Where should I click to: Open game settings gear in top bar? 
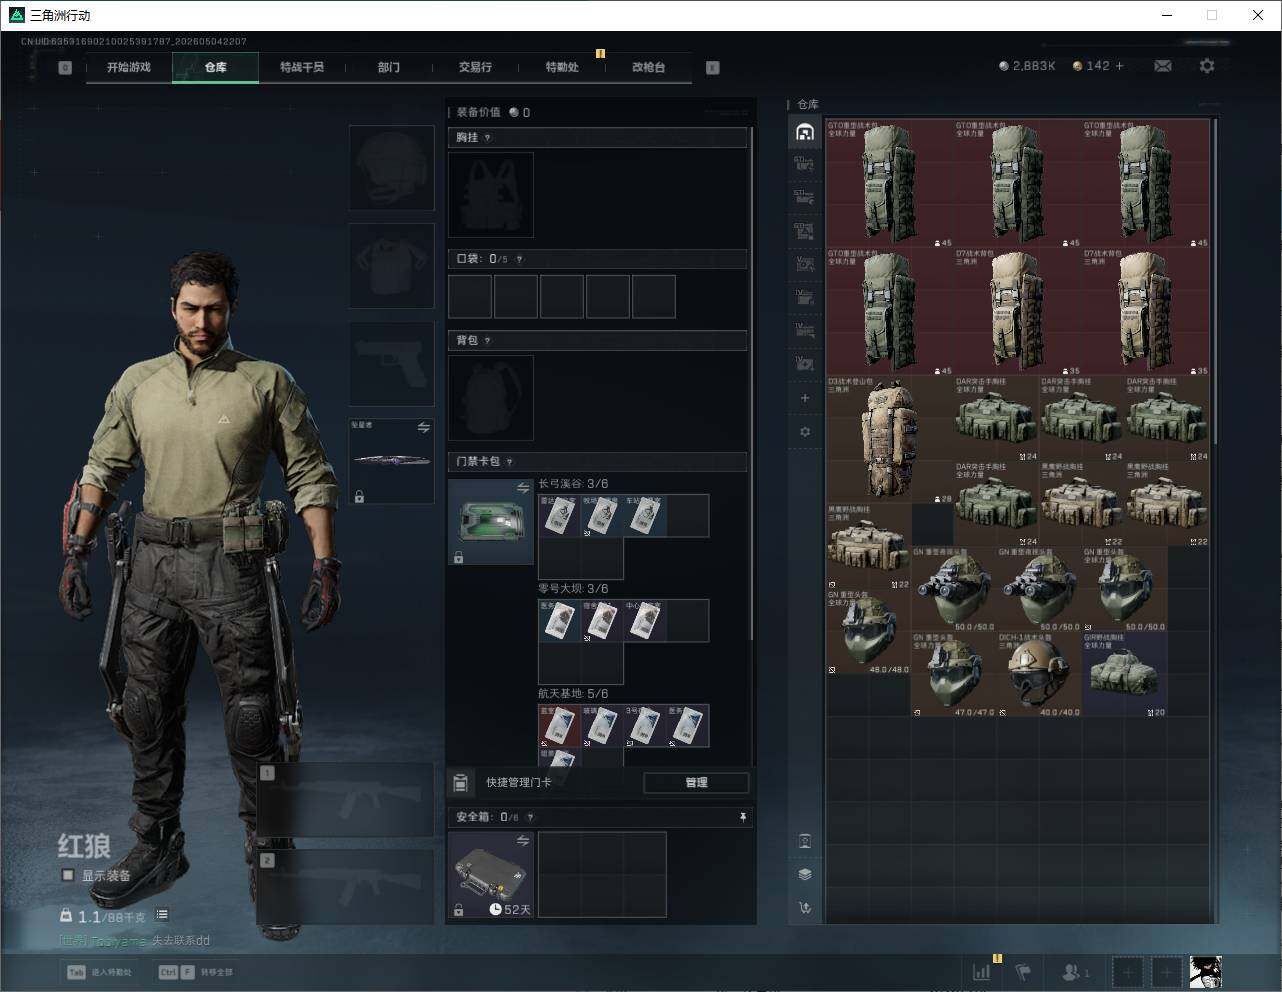click(x=1207, y=66)
